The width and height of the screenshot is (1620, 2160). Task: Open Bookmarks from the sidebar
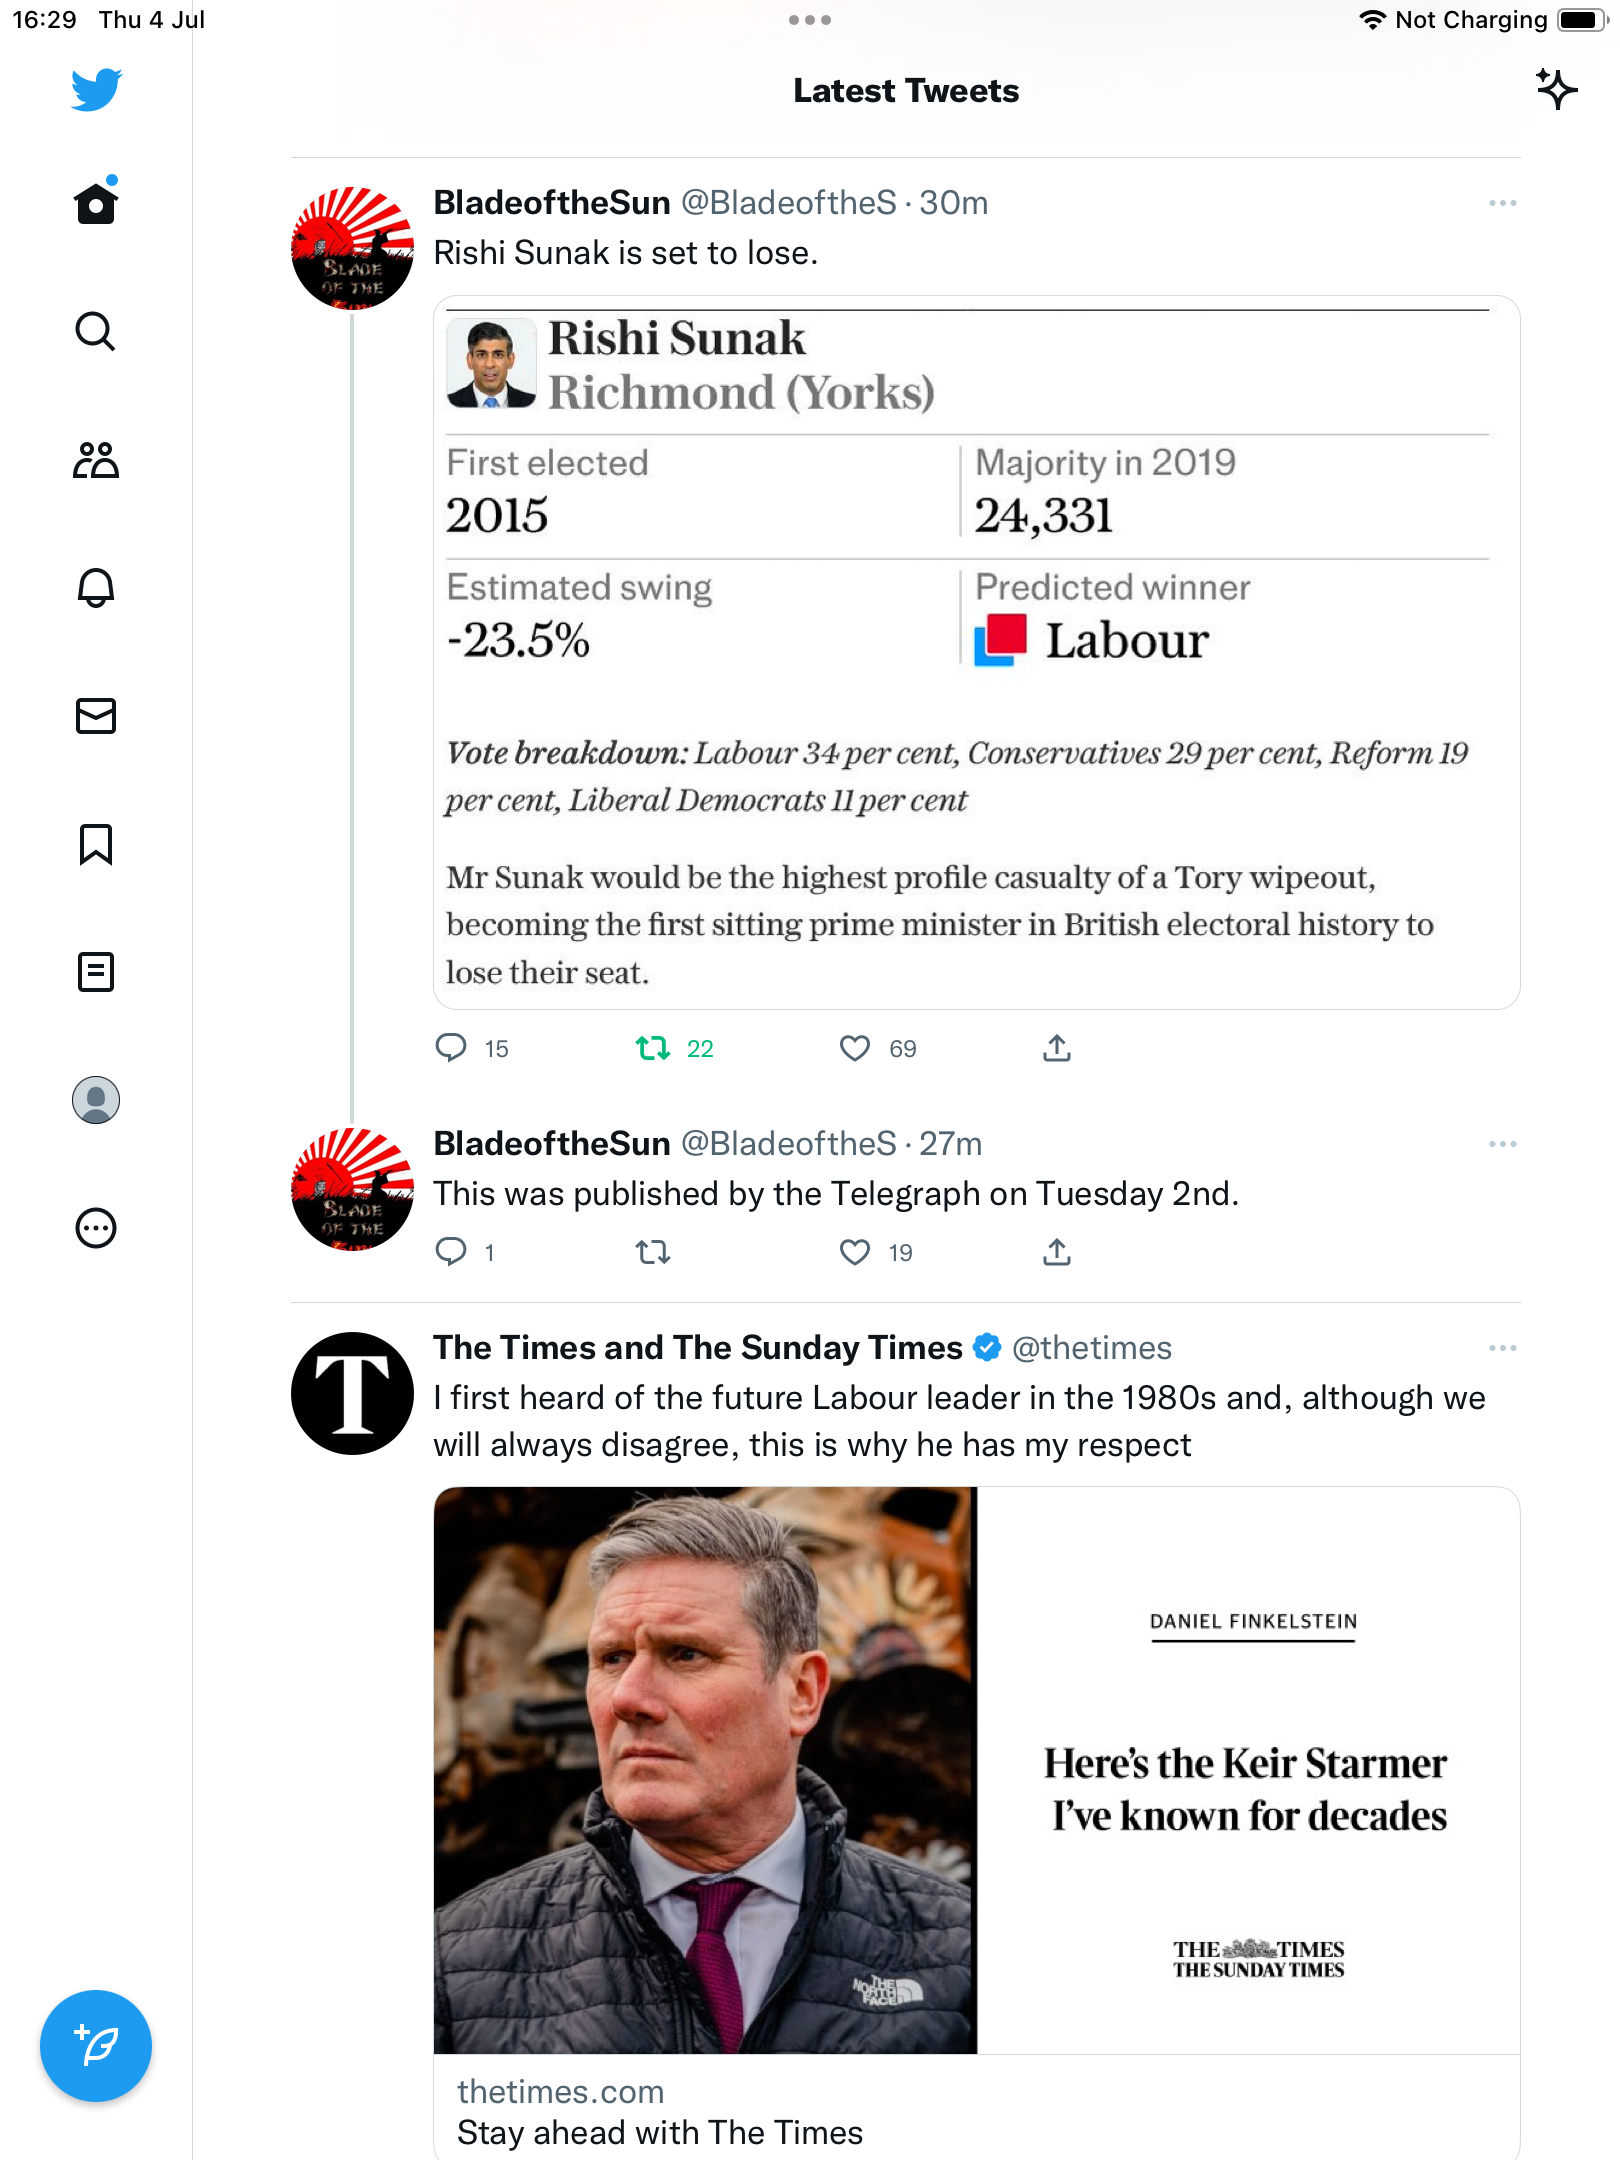coord(96,844)
